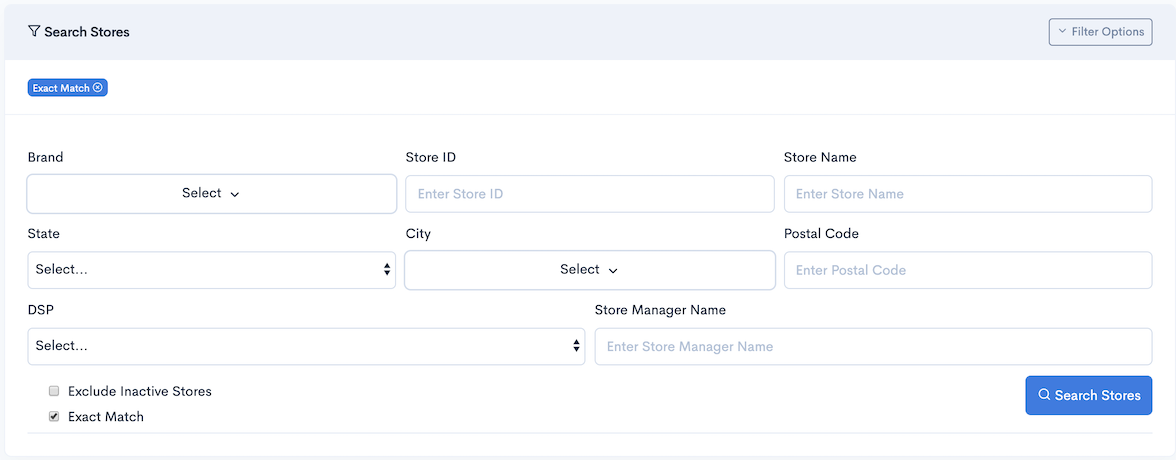Open the City dropdown
The height and width of the screenshot is (460, 1176).
(x=590, y=270)
